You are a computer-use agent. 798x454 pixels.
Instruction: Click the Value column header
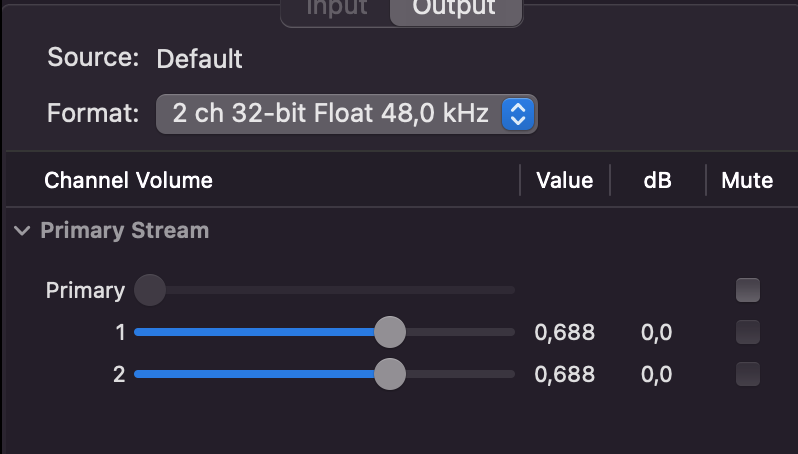coord(564,181)
